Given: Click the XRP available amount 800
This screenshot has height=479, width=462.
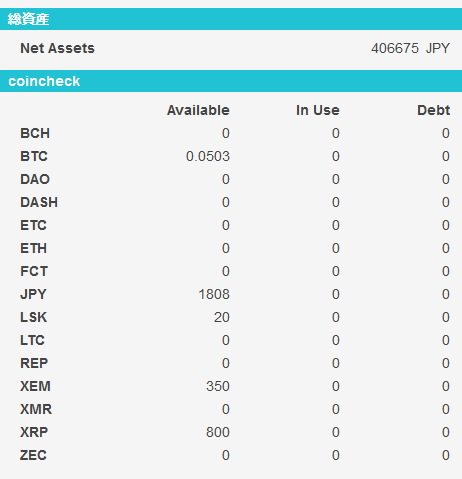Looking at the screenshot, I should [x=218, y=432].
